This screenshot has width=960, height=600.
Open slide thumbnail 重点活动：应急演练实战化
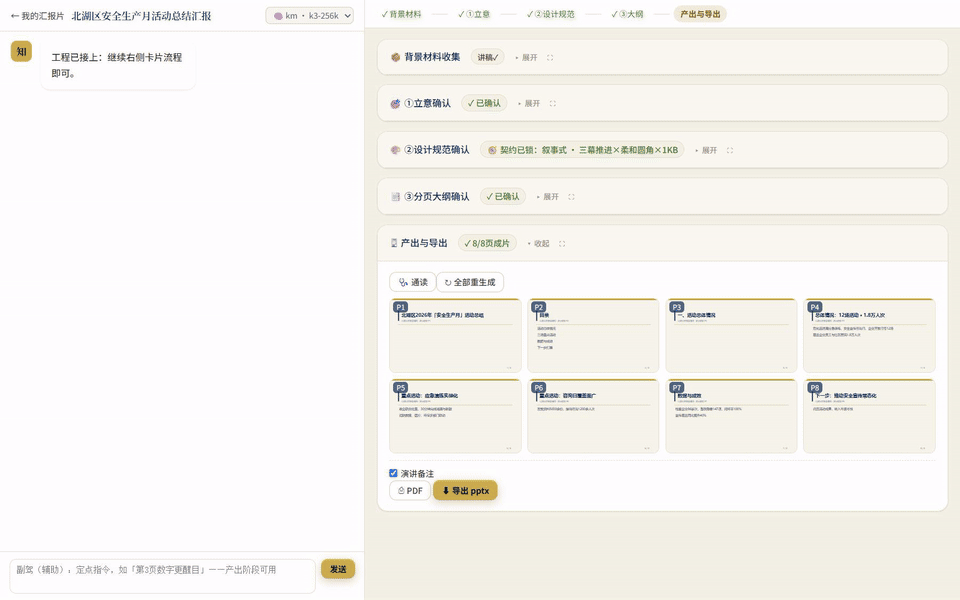click(455, 416)
